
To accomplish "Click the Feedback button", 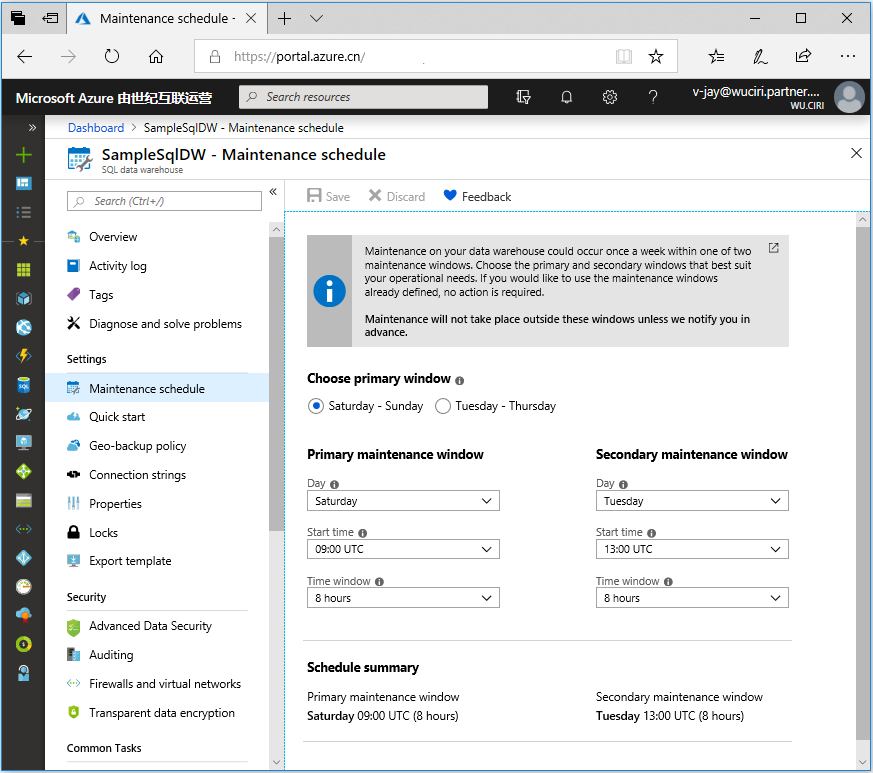I will 477,196.
